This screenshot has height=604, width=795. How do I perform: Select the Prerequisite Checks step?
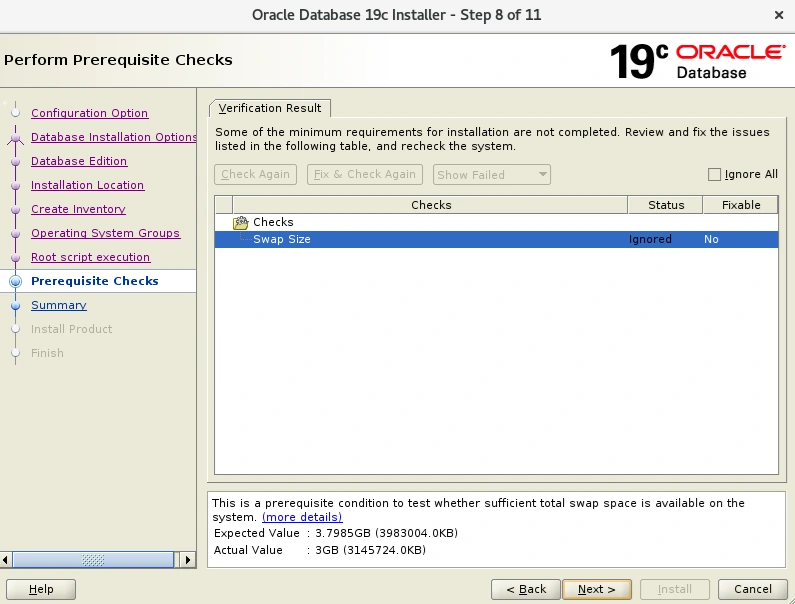click(x=95, y=281)
